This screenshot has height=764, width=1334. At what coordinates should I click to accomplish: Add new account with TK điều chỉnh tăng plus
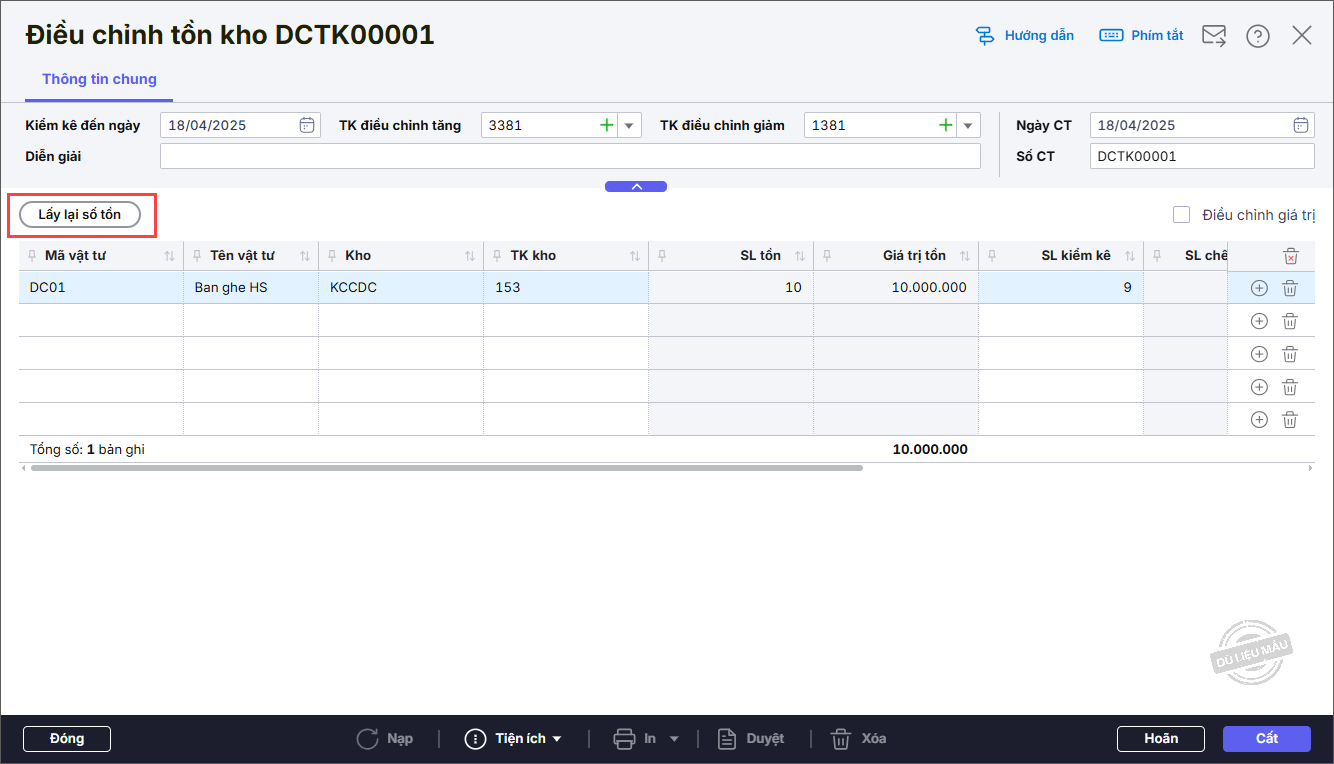click(606, 125)
